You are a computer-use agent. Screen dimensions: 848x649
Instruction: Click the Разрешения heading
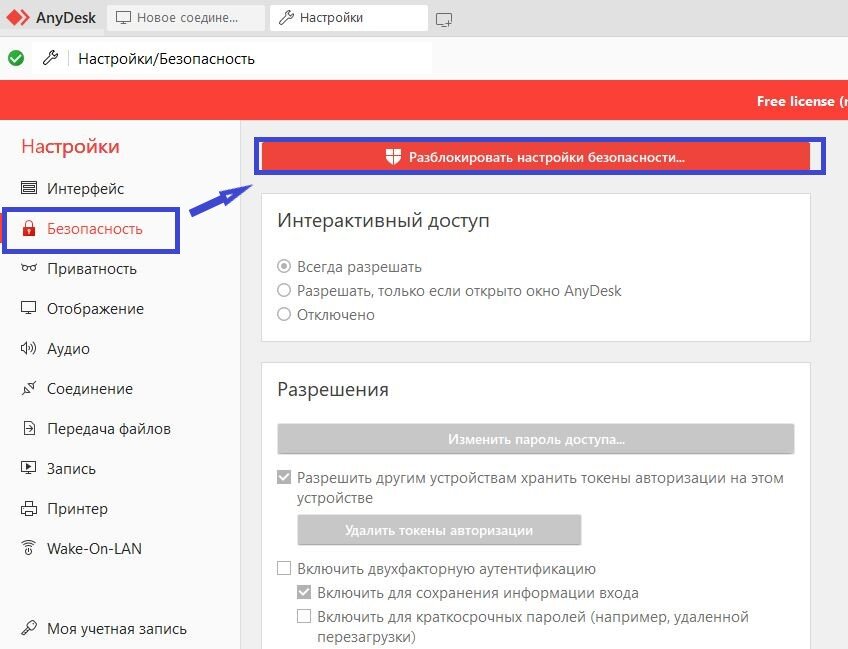click(333, 389)
